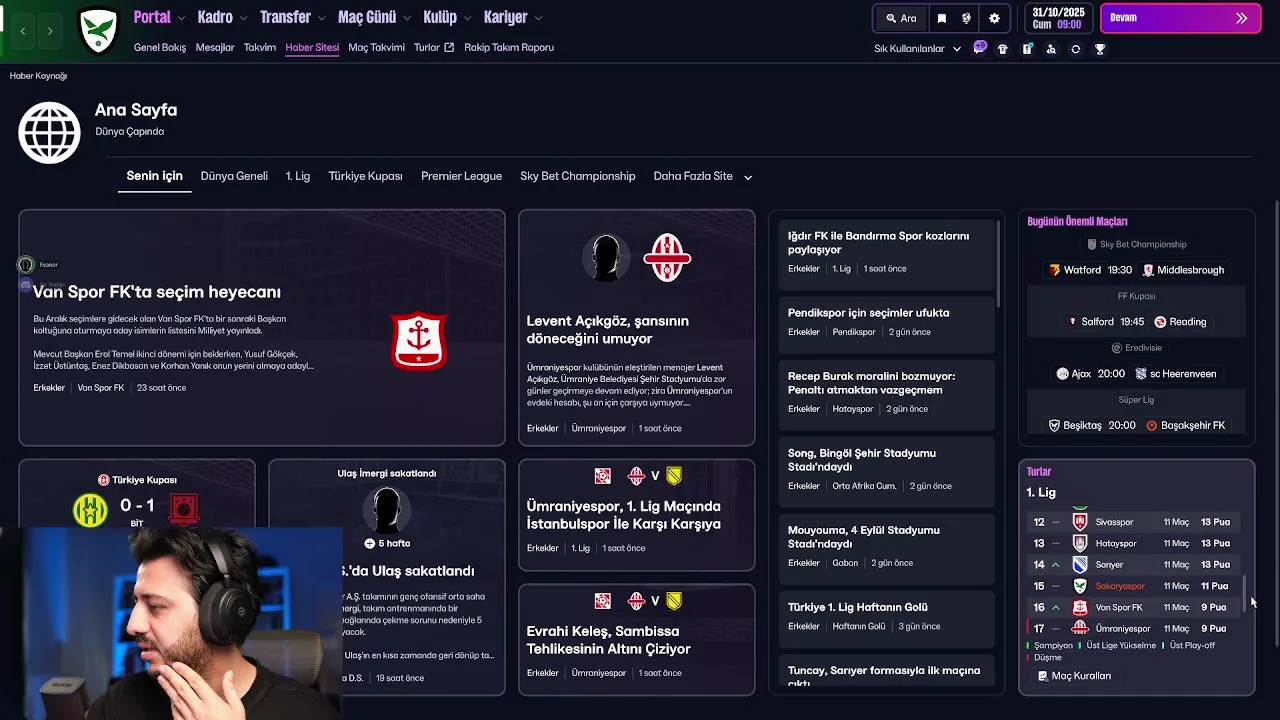Open Rakip Takım Raporu submenu
Viewport: 1280px width, 720px height.
pyautogui.click(x=509, y=47)
